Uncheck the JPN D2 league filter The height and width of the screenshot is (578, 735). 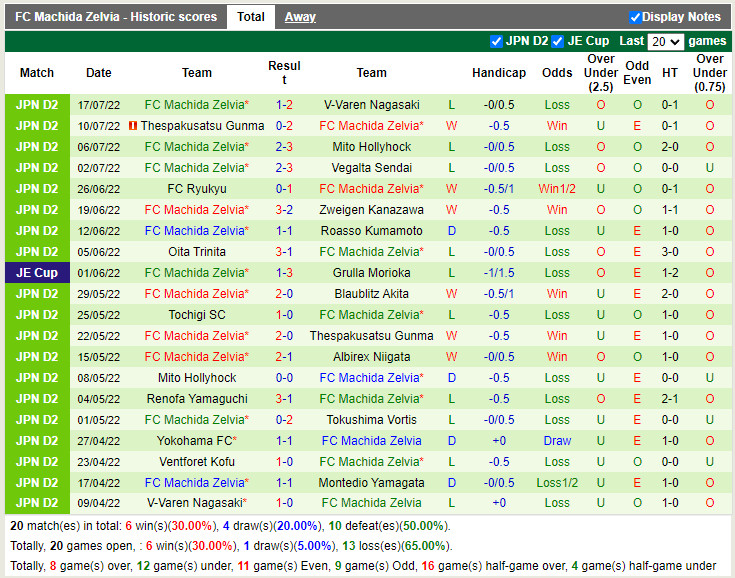pyautogui.click(x=496, y=41)
